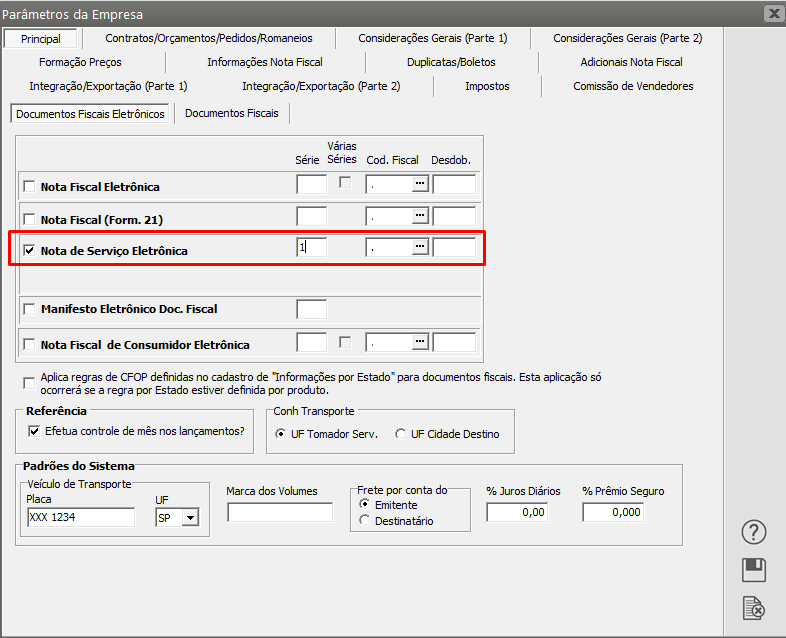Click the cancel document icon
Viewport: 786px width, 638px height.
pos(753,607)
